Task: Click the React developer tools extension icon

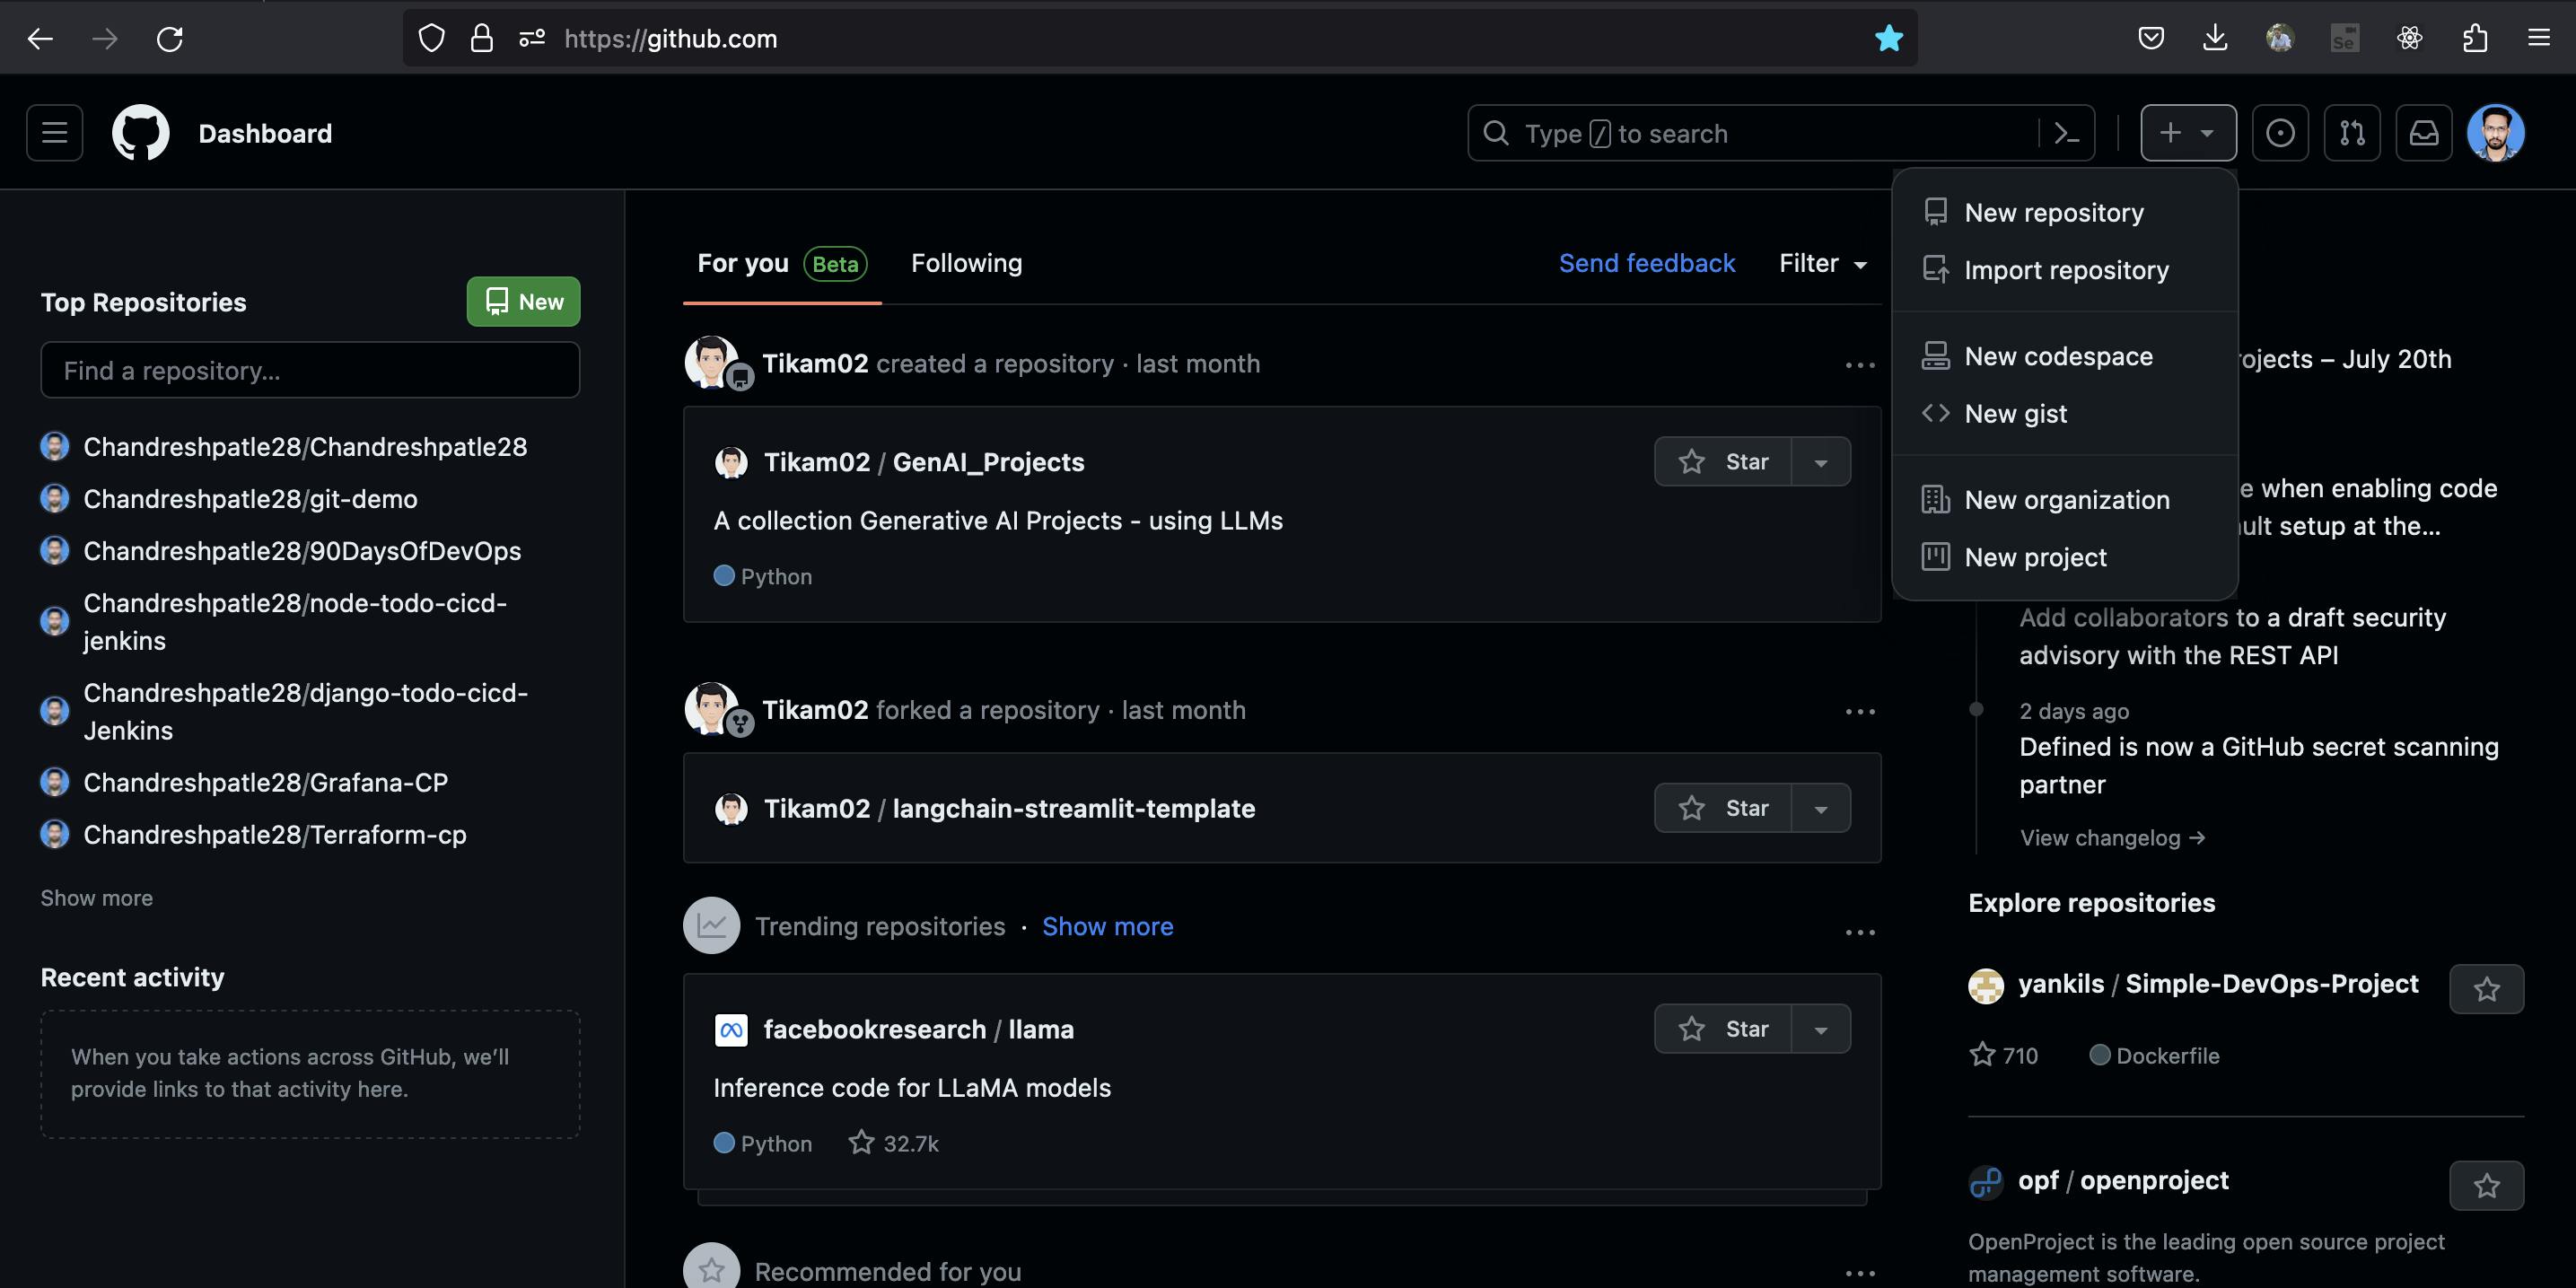Action: [x=2410, y=38]
